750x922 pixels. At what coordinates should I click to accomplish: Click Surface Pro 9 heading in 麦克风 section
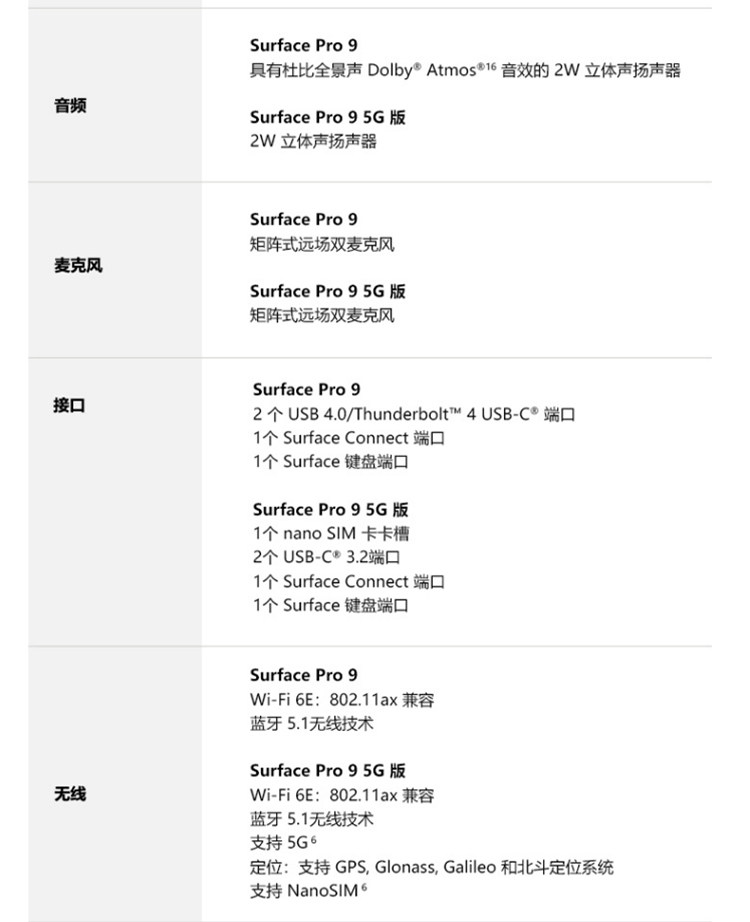[303, 220]
